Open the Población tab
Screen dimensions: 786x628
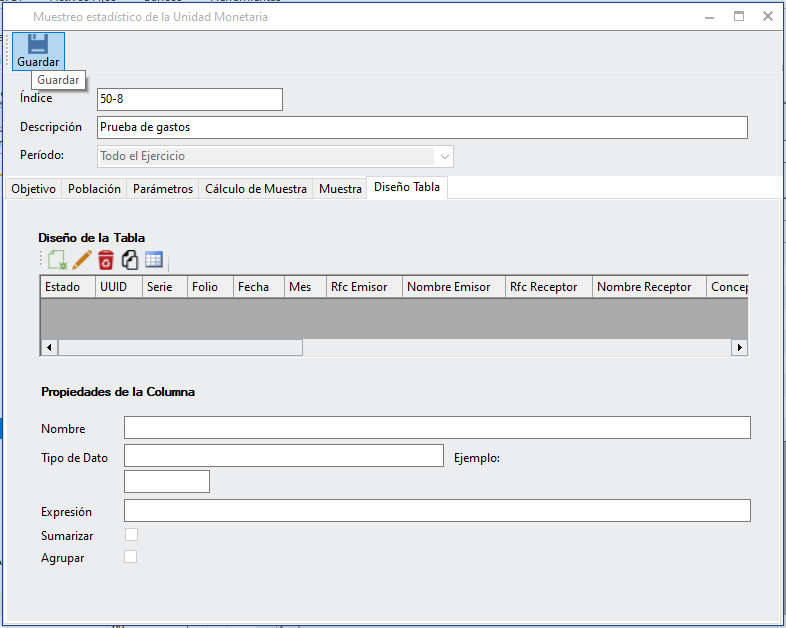coord(94,189)
